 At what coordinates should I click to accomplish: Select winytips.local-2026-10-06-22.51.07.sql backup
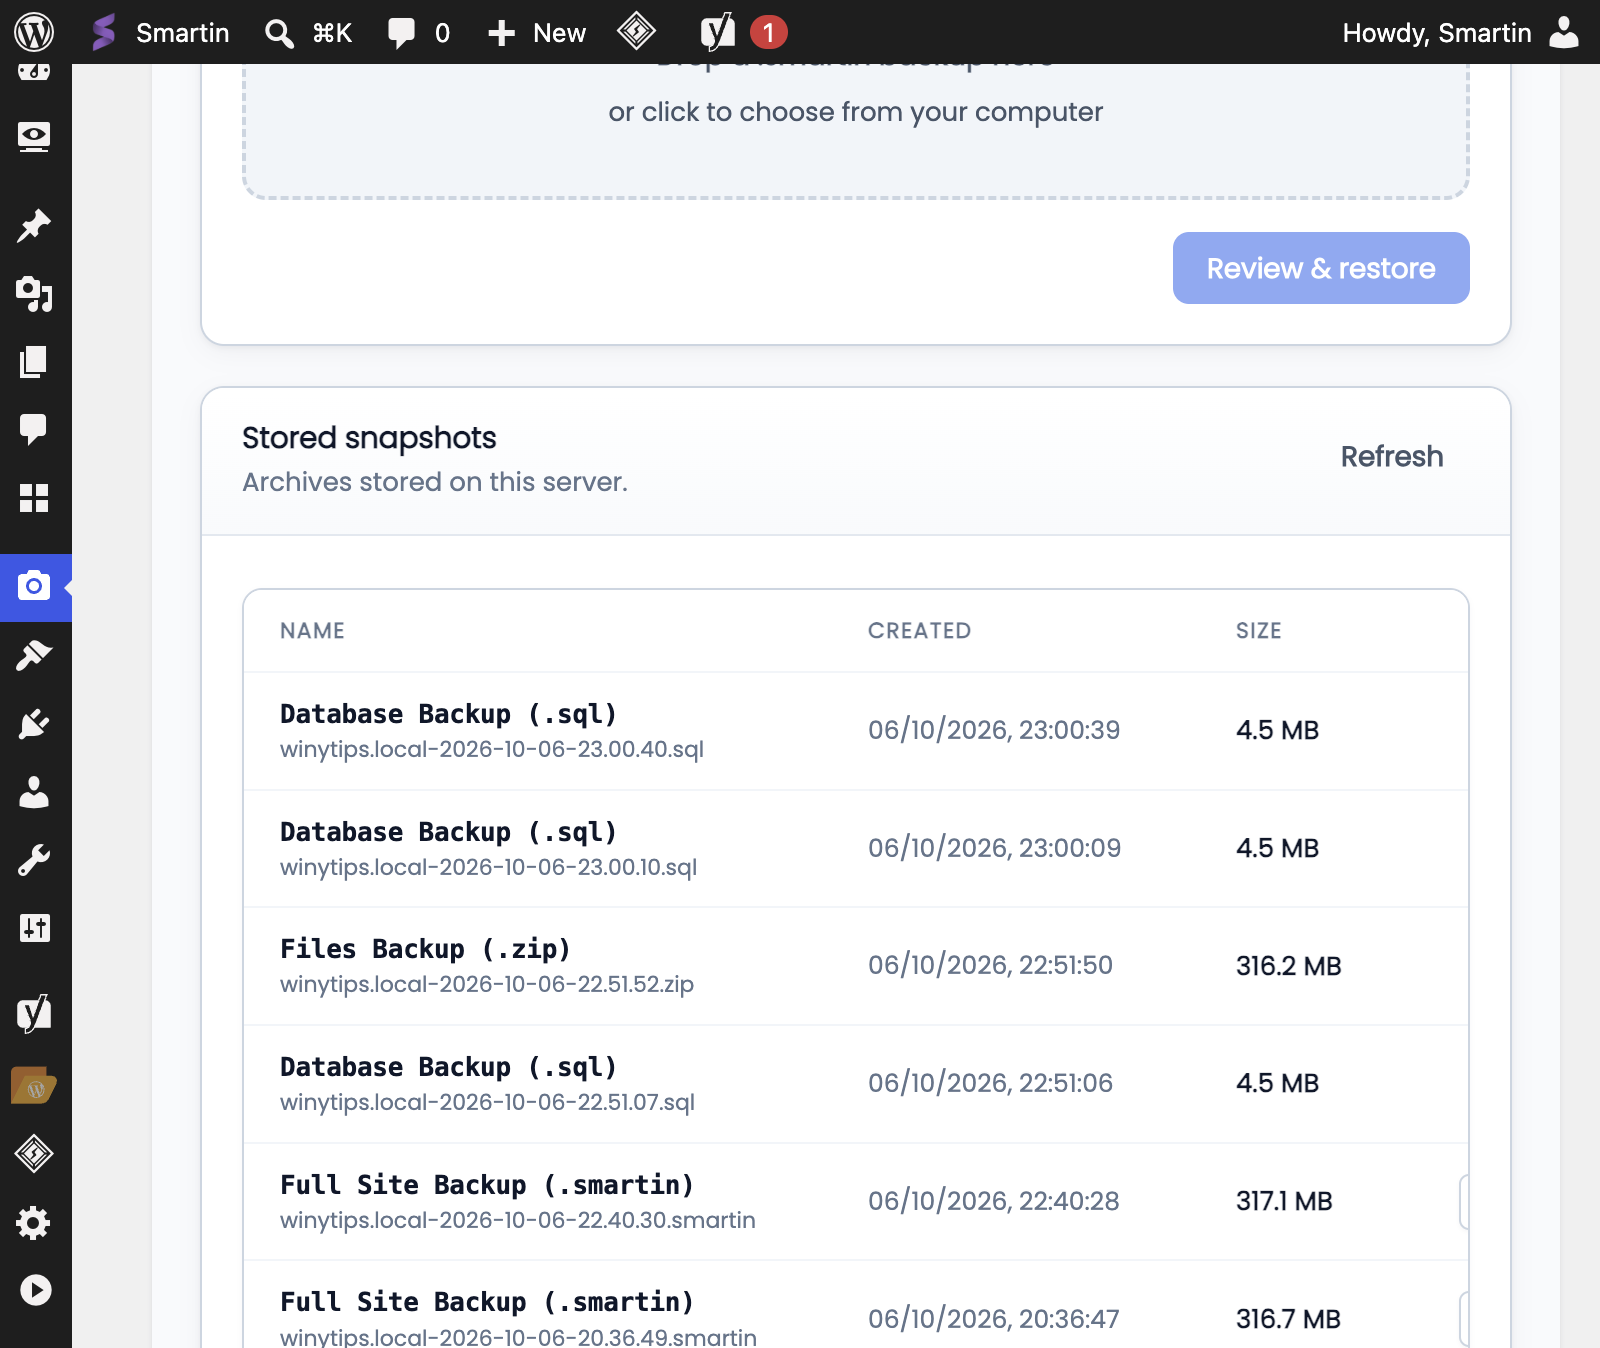(x=856, y=1084)
